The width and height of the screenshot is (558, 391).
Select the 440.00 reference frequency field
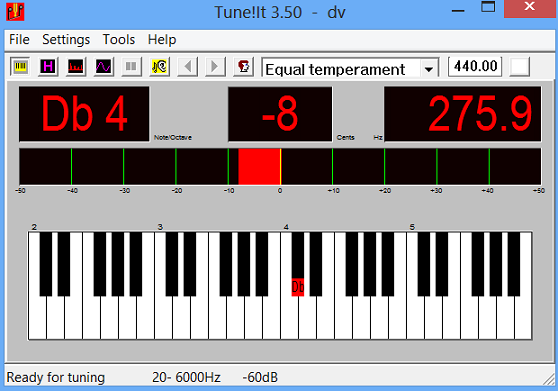point(475,67)
